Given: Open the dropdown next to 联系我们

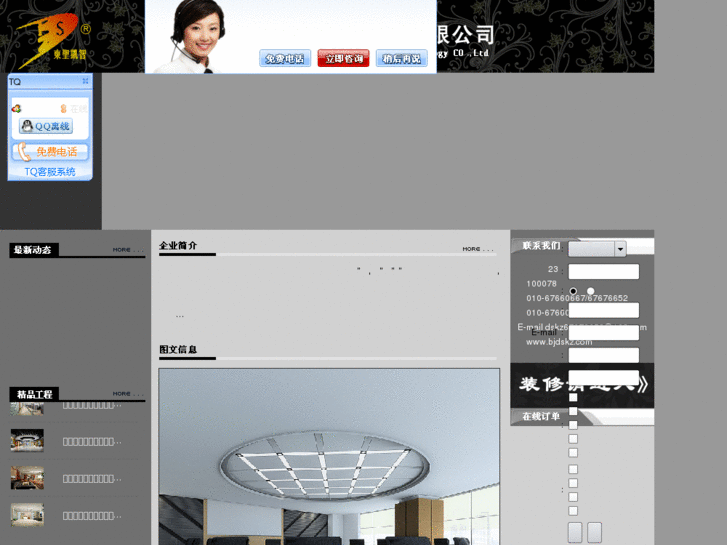Looking at the screenshot, I should [x=597, y=249].
